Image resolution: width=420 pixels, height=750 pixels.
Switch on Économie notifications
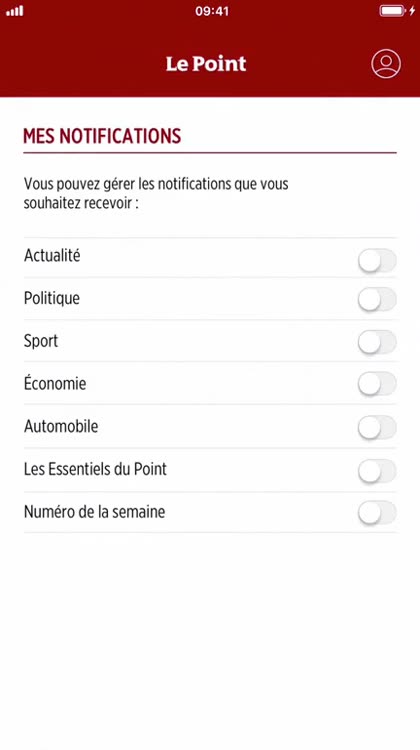tap(377, 384)
